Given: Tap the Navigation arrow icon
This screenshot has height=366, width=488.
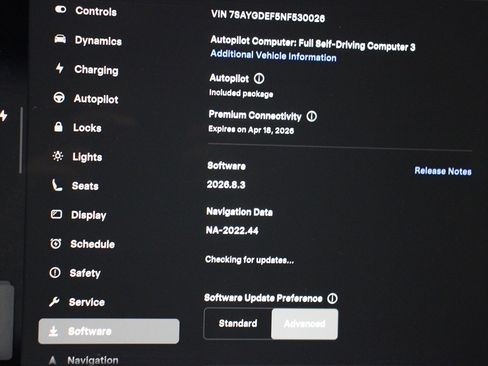Looking at the screenshot, I should coord(52,360).
